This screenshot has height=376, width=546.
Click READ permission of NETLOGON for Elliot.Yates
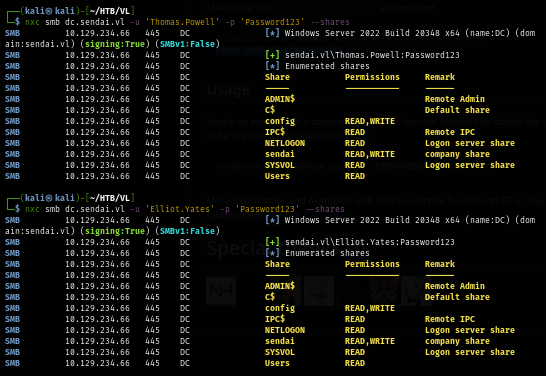coord(355,330)
